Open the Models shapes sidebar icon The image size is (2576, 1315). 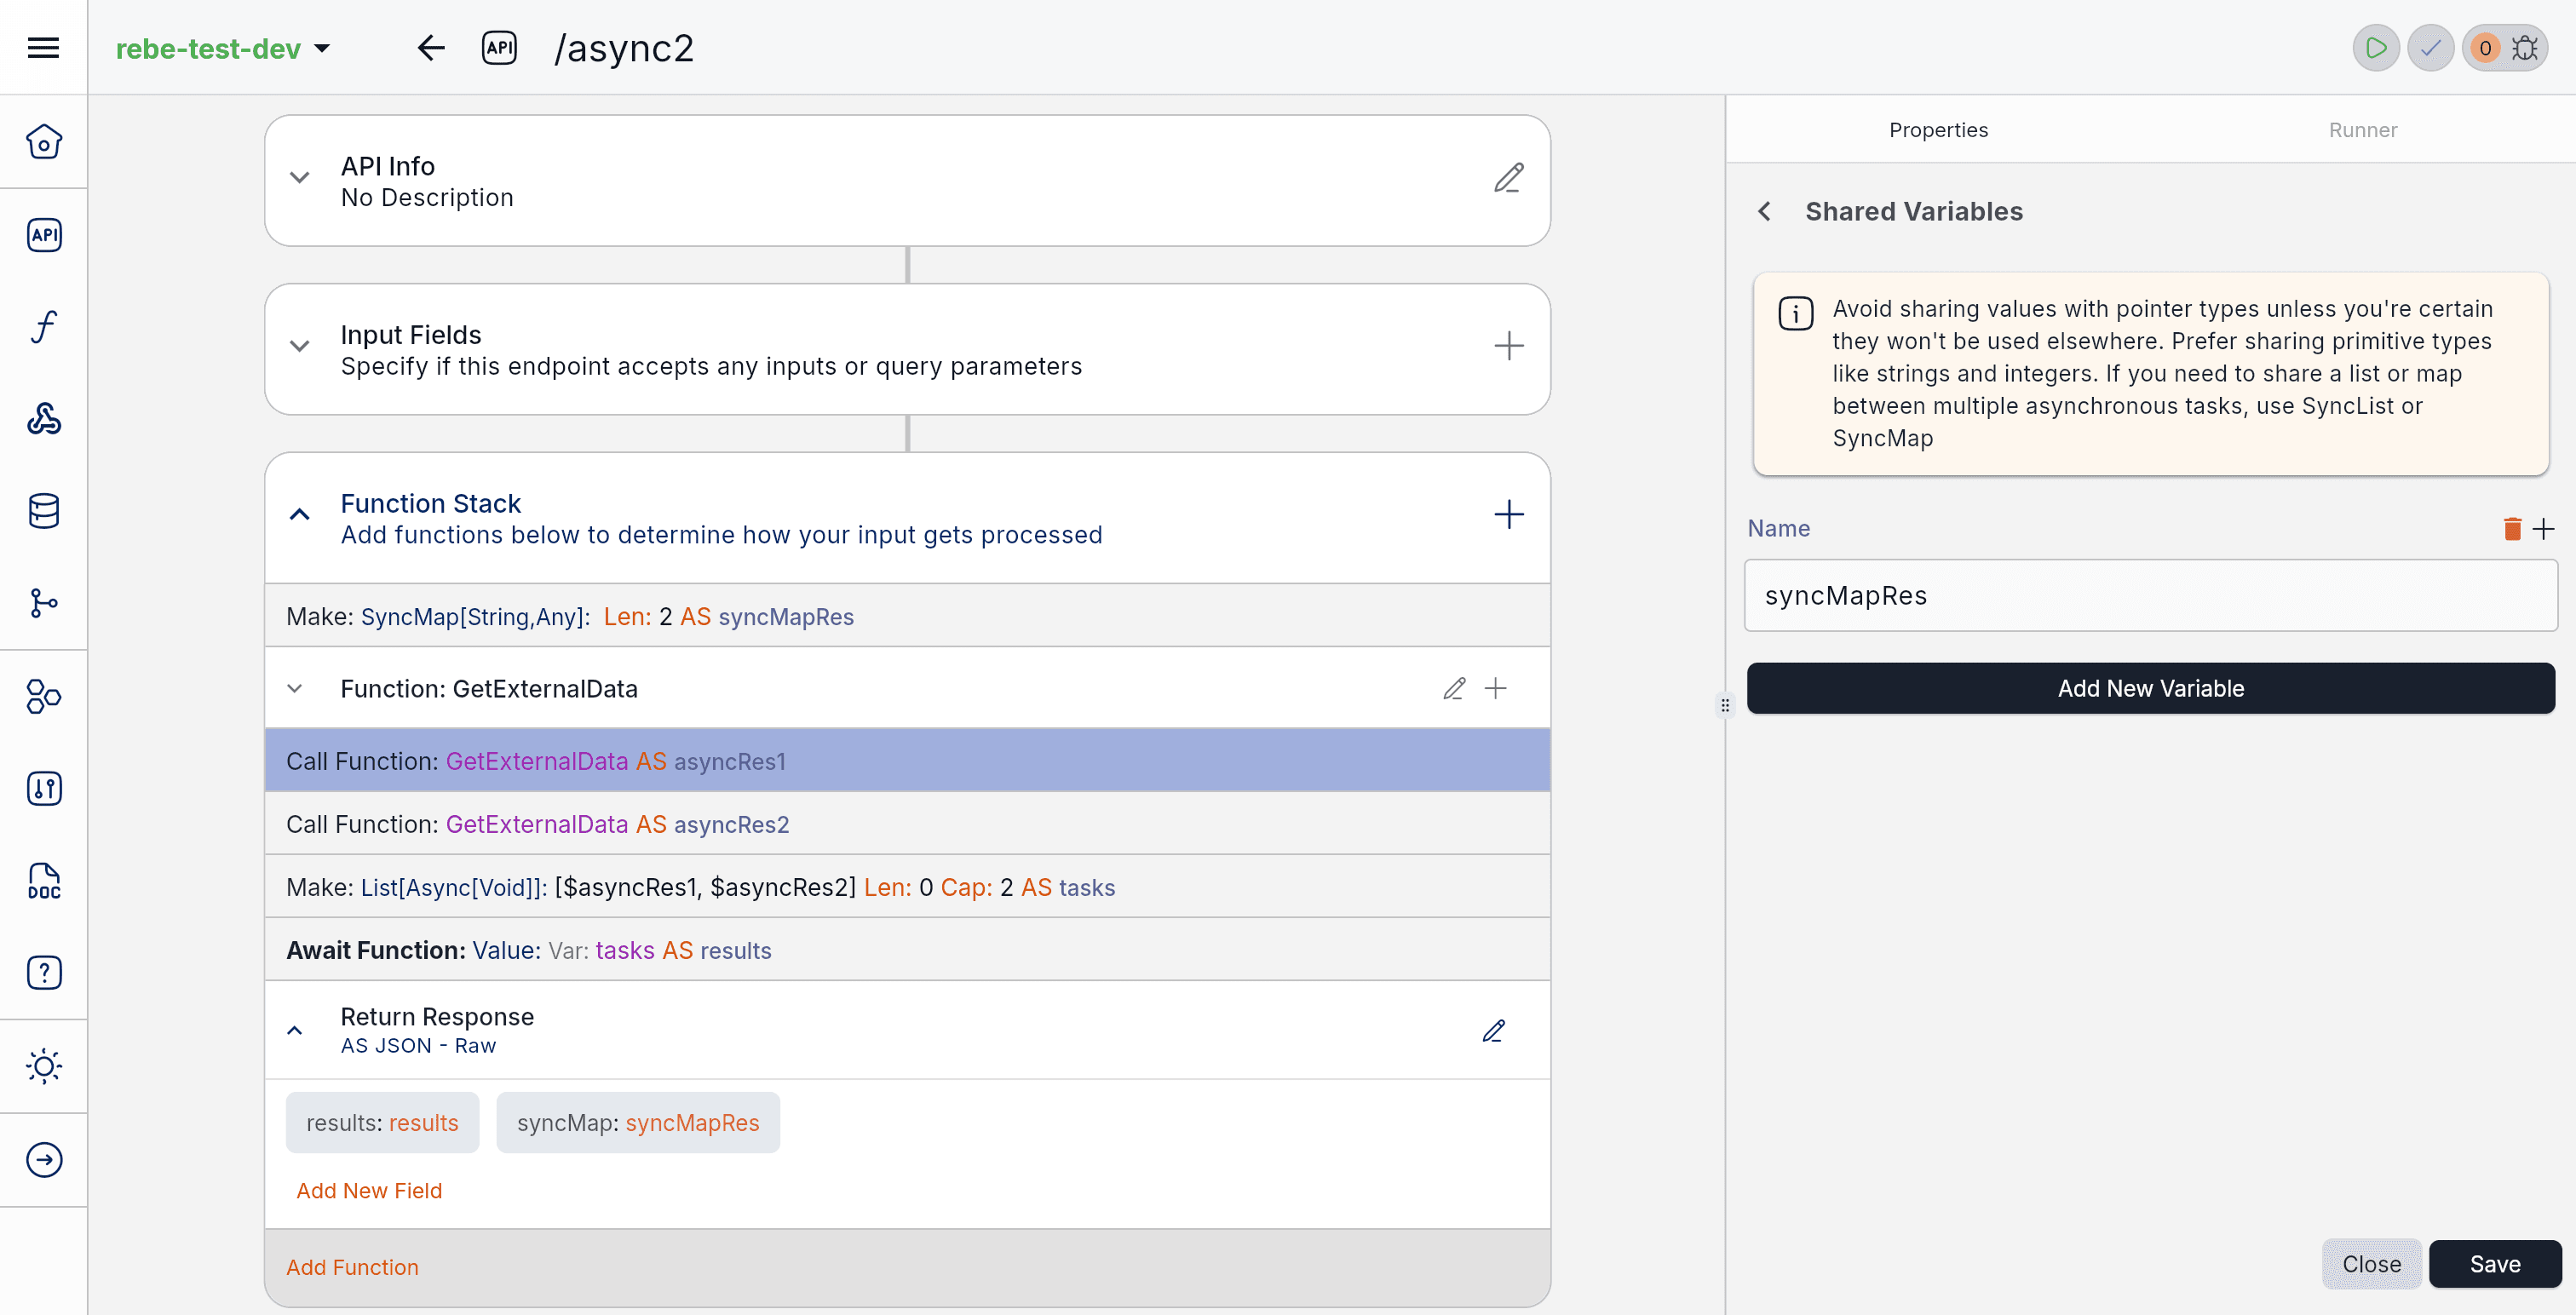pos(43,696)
